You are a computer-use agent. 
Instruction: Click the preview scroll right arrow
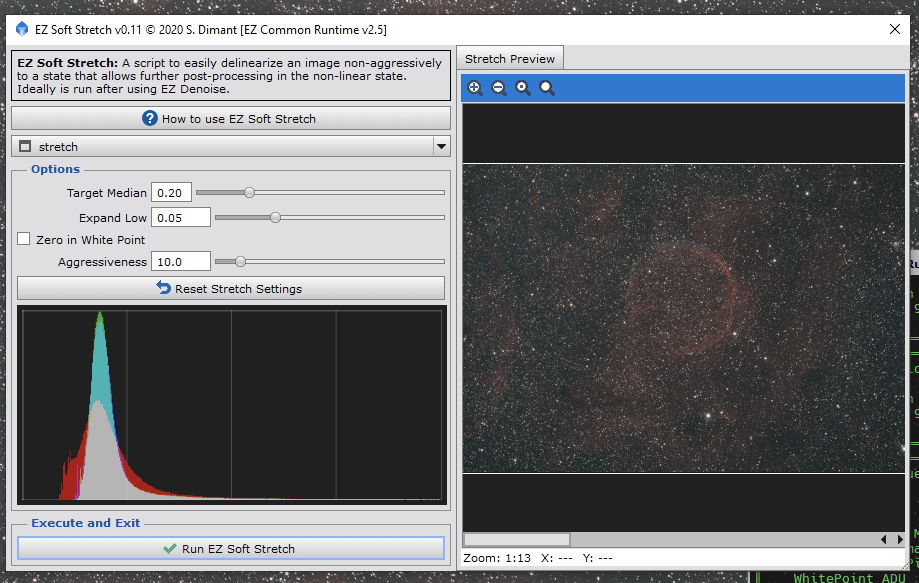pos(900,539)
